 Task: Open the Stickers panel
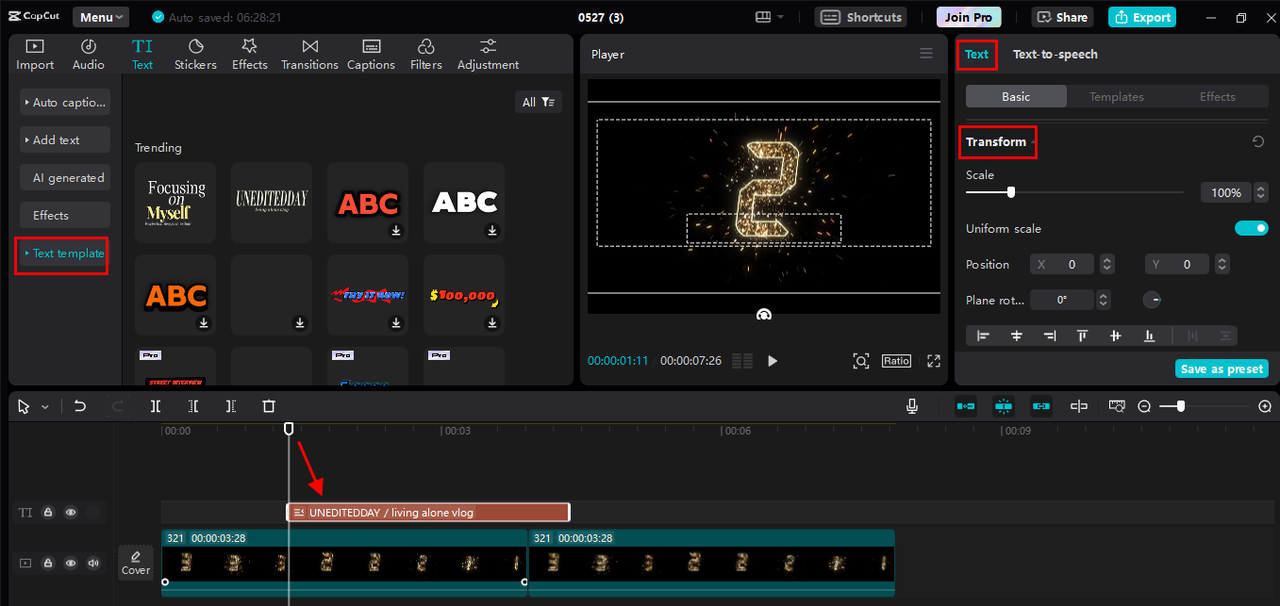pos(195,54)
